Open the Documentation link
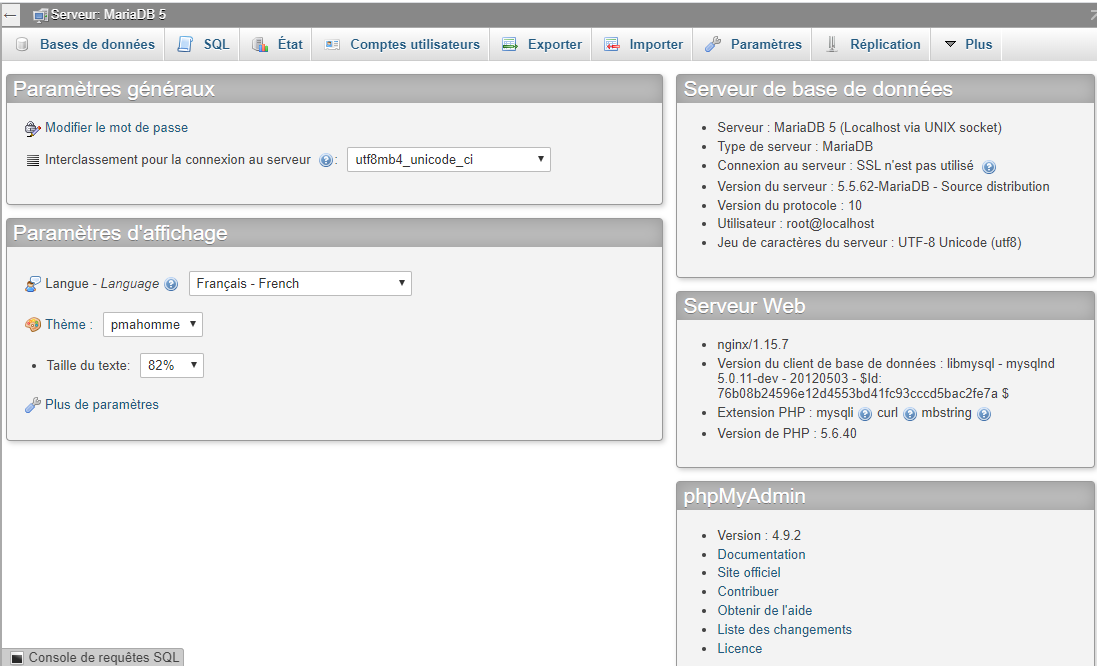Viewport: 1097px width, 666px height. [761, 554]
